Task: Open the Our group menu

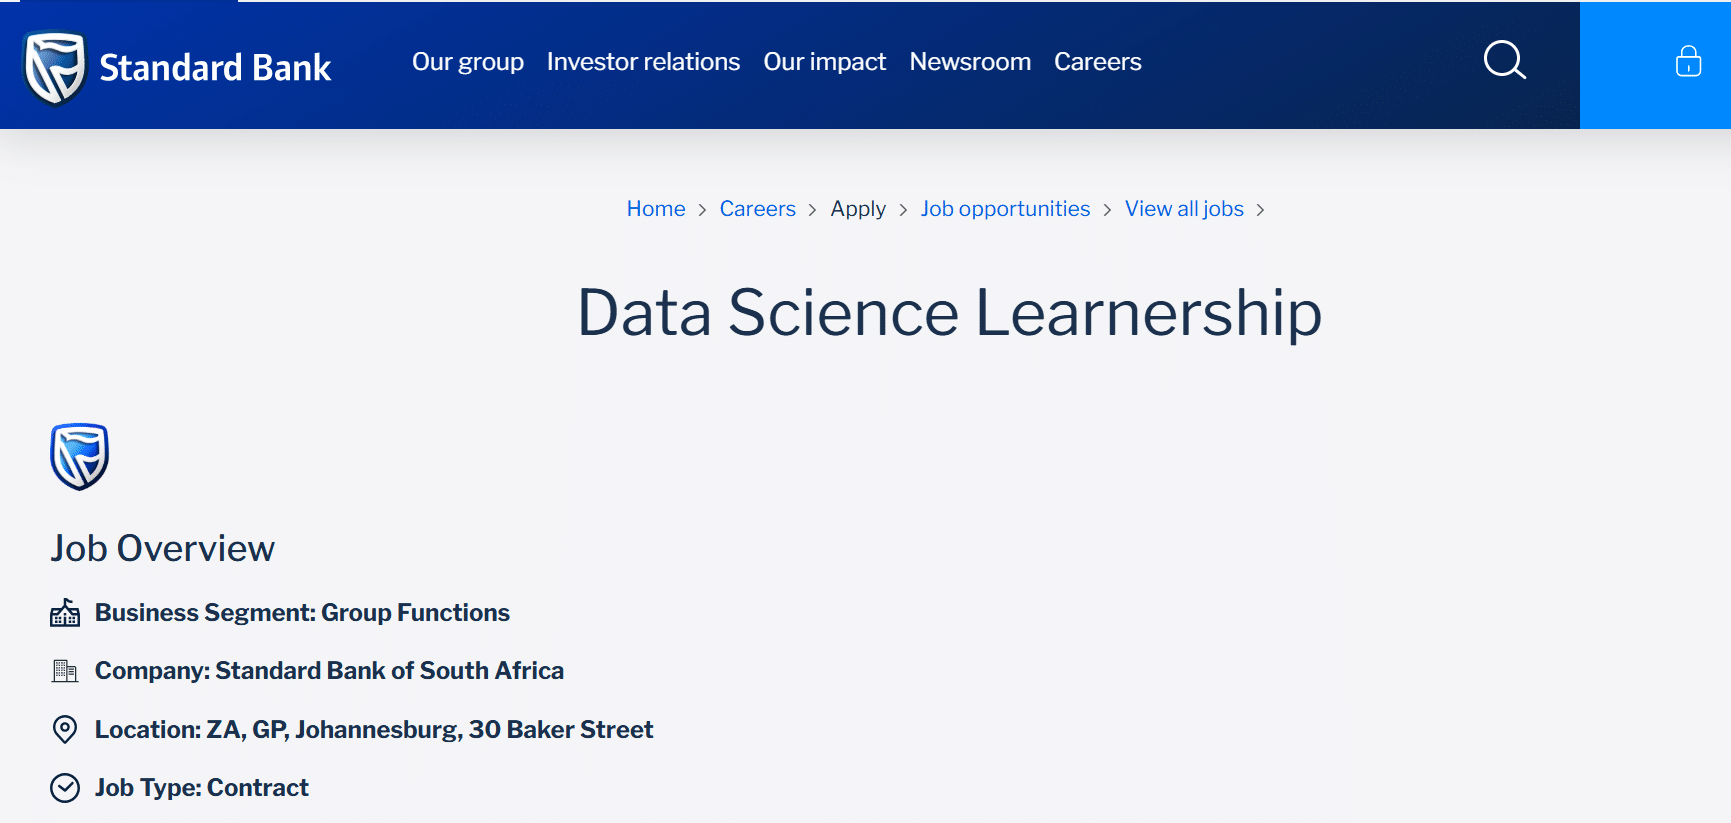Action: pyautogui.click(x=468, y=62)
